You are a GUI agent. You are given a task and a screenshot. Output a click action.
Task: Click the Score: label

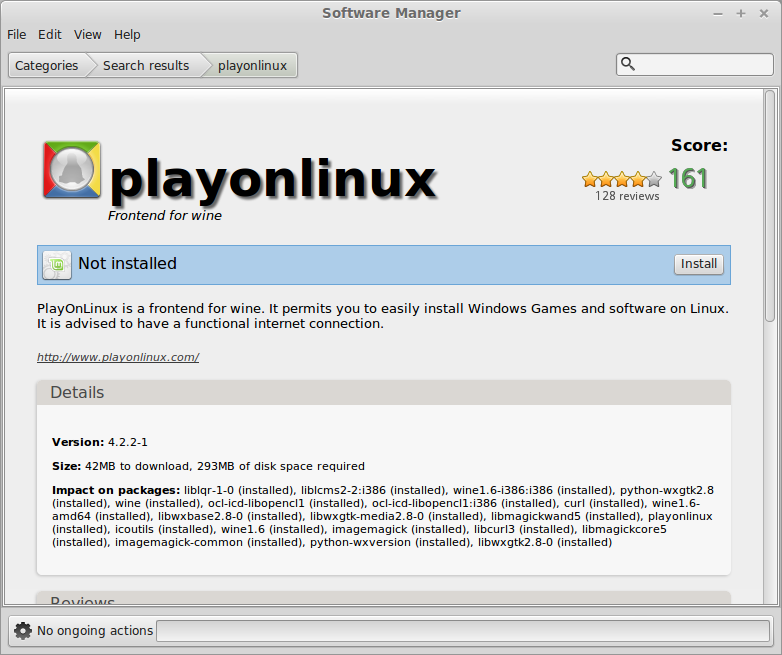699,145
